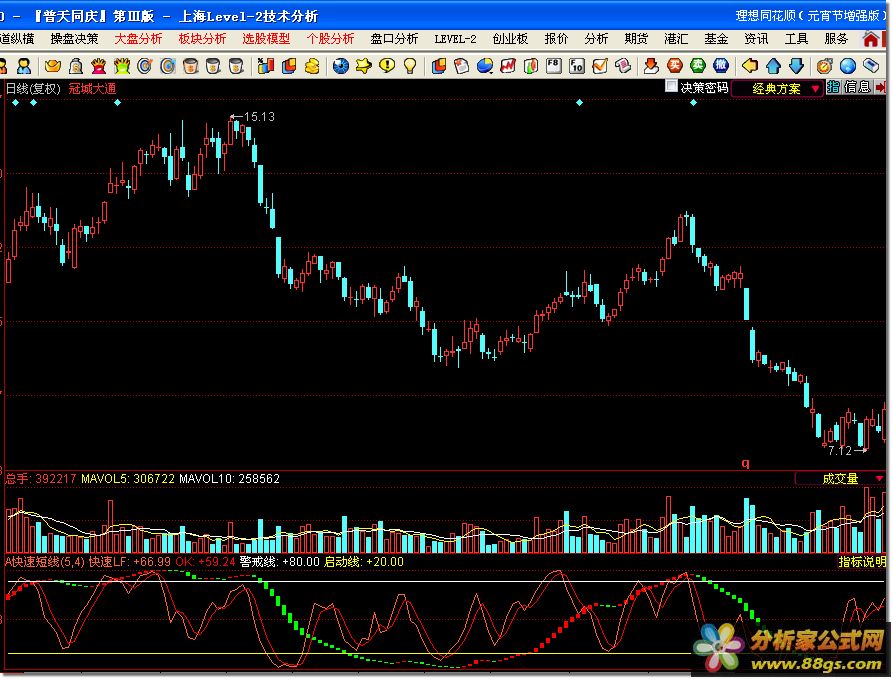Screen dimensions: 893x679
Task: Click the red q marker on chart
Action: tap(745, 464)
